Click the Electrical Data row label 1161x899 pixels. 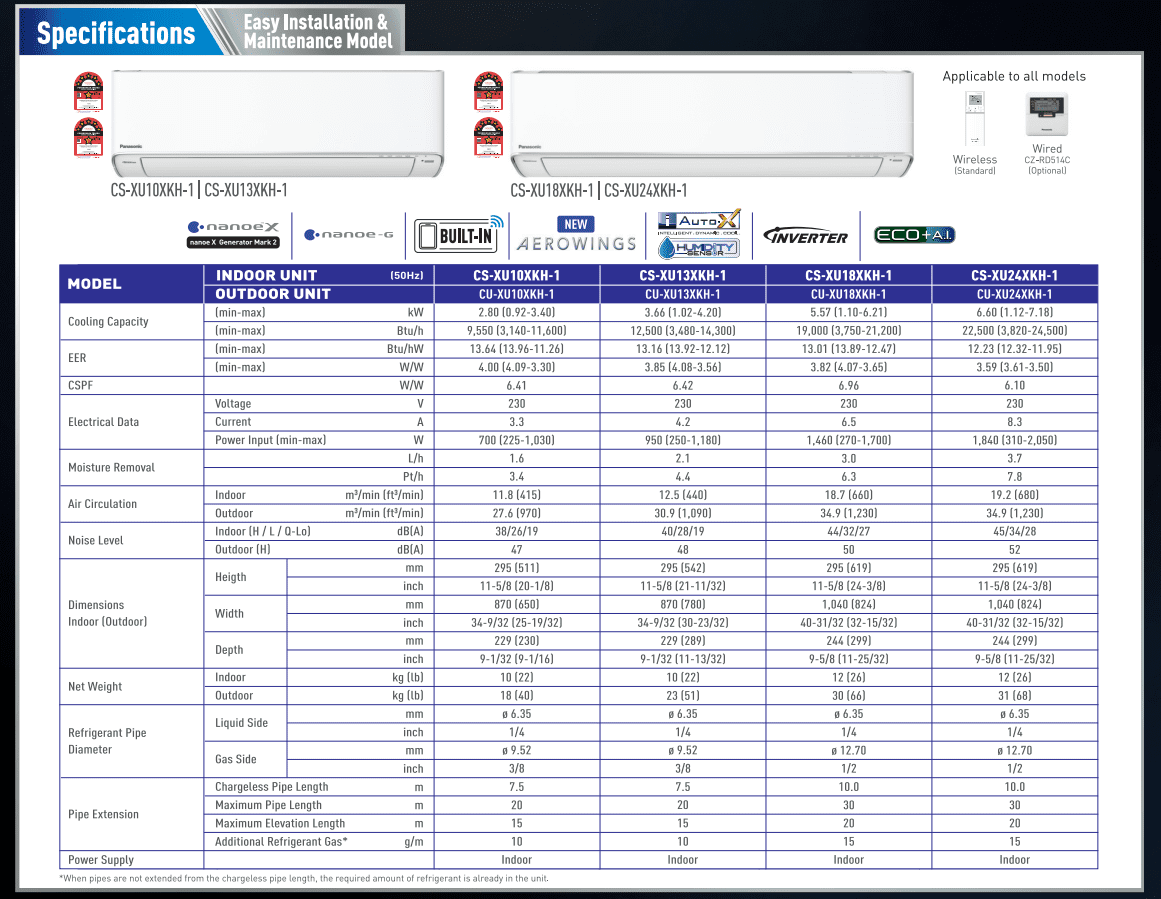[x=103, y=421]
